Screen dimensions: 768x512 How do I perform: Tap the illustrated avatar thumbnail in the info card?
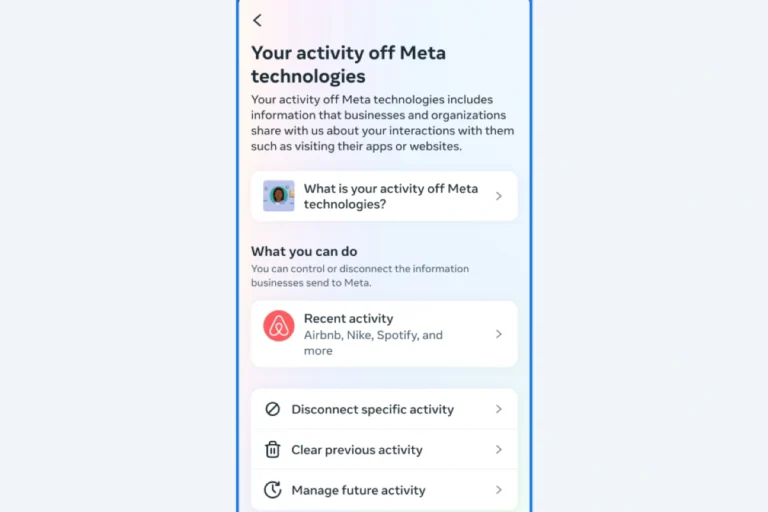point(279,195)
